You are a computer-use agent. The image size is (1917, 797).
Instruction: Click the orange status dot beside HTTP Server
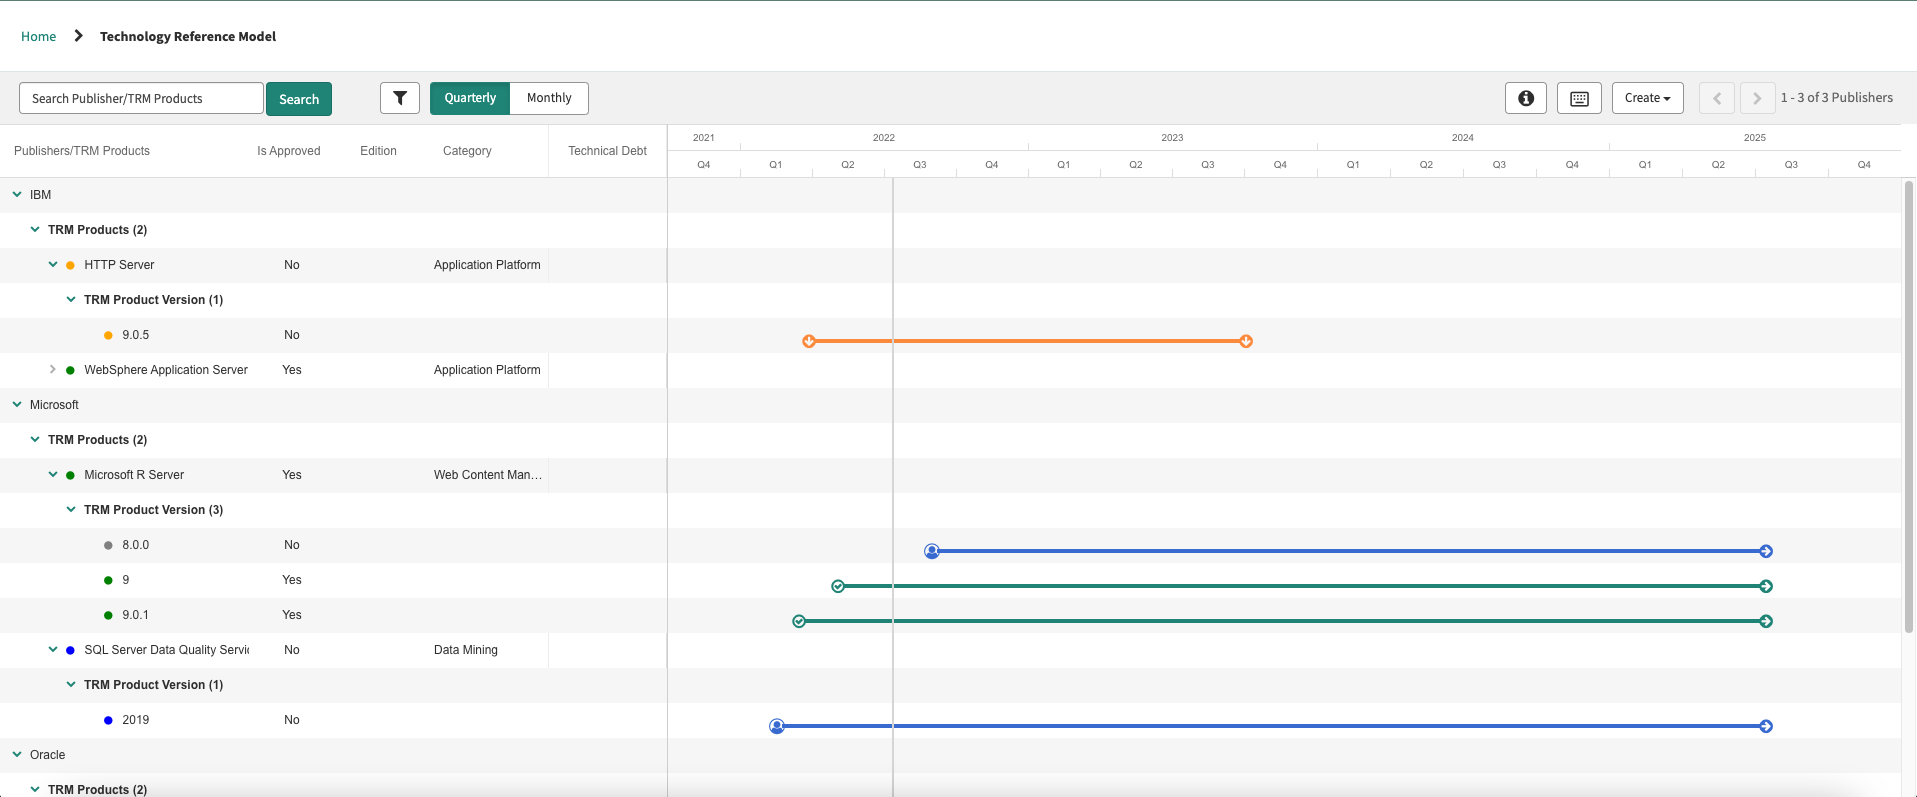point(70,265)
